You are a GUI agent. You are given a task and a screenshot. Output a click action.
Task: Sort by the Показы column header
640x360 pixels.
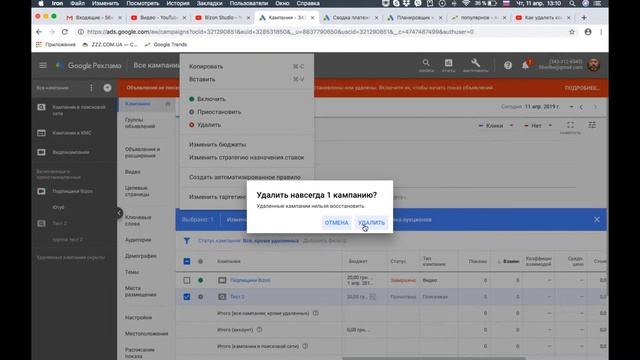(x=478, y=261)
